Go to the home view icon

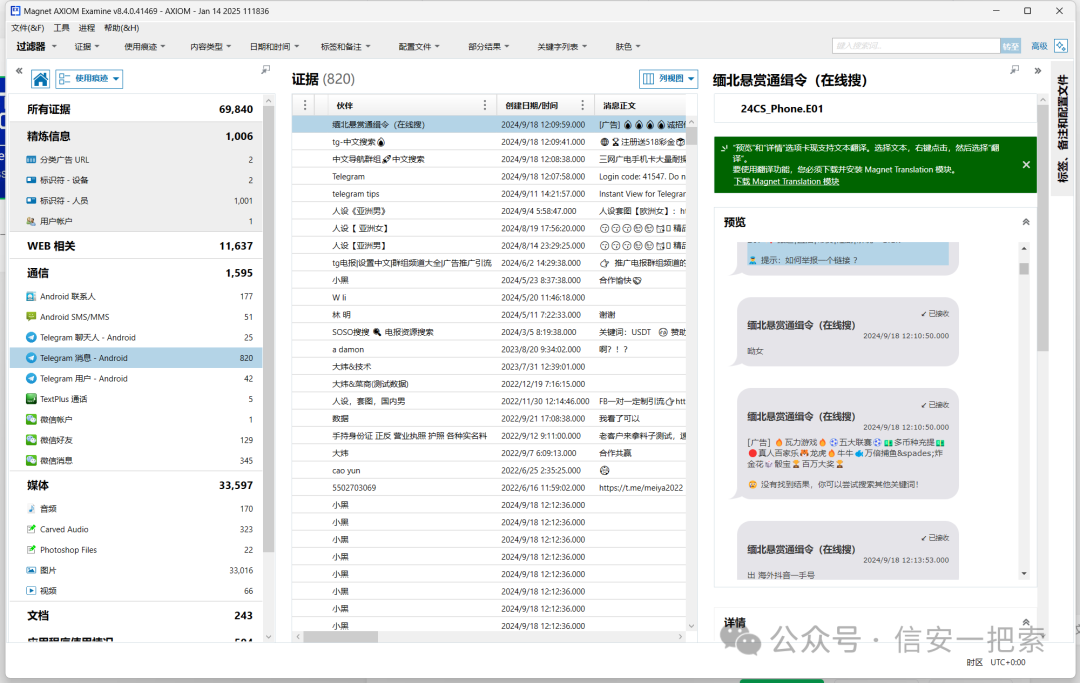[x=41, y=79]
